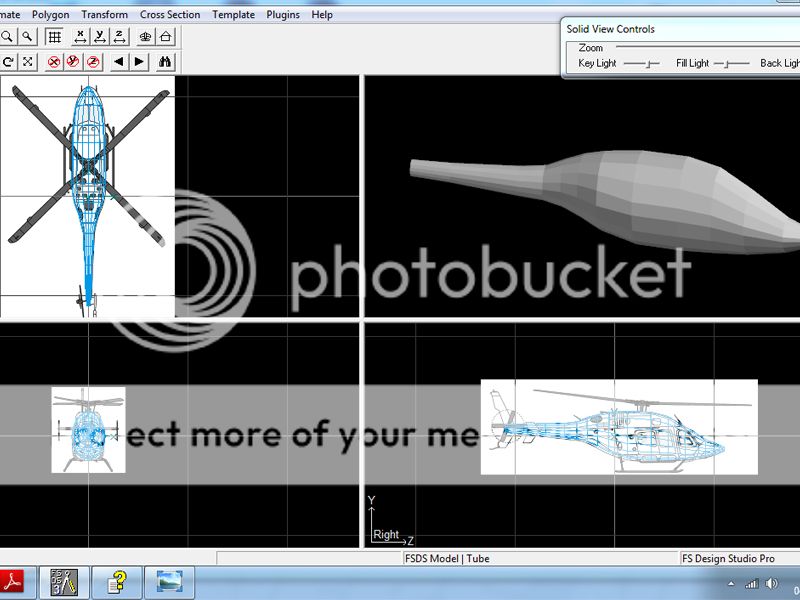Viewport: 800px width, 600px height.
Task: Toggle the lock Z axis button
Action: point(93,60)
